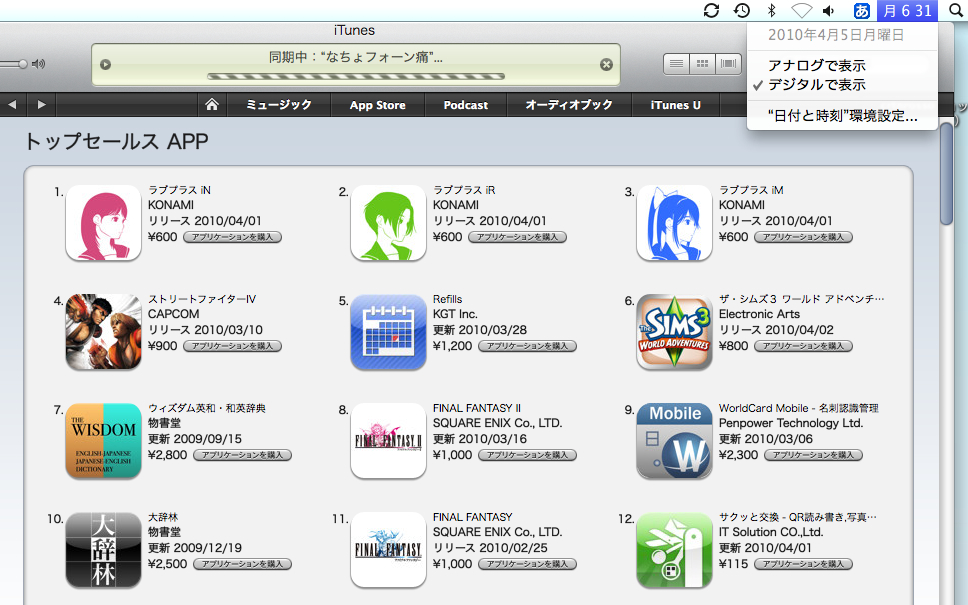Viewport: 968px width, 605px height.
Task: Buy ラブプラス iR application
Action: coord(517,237)
